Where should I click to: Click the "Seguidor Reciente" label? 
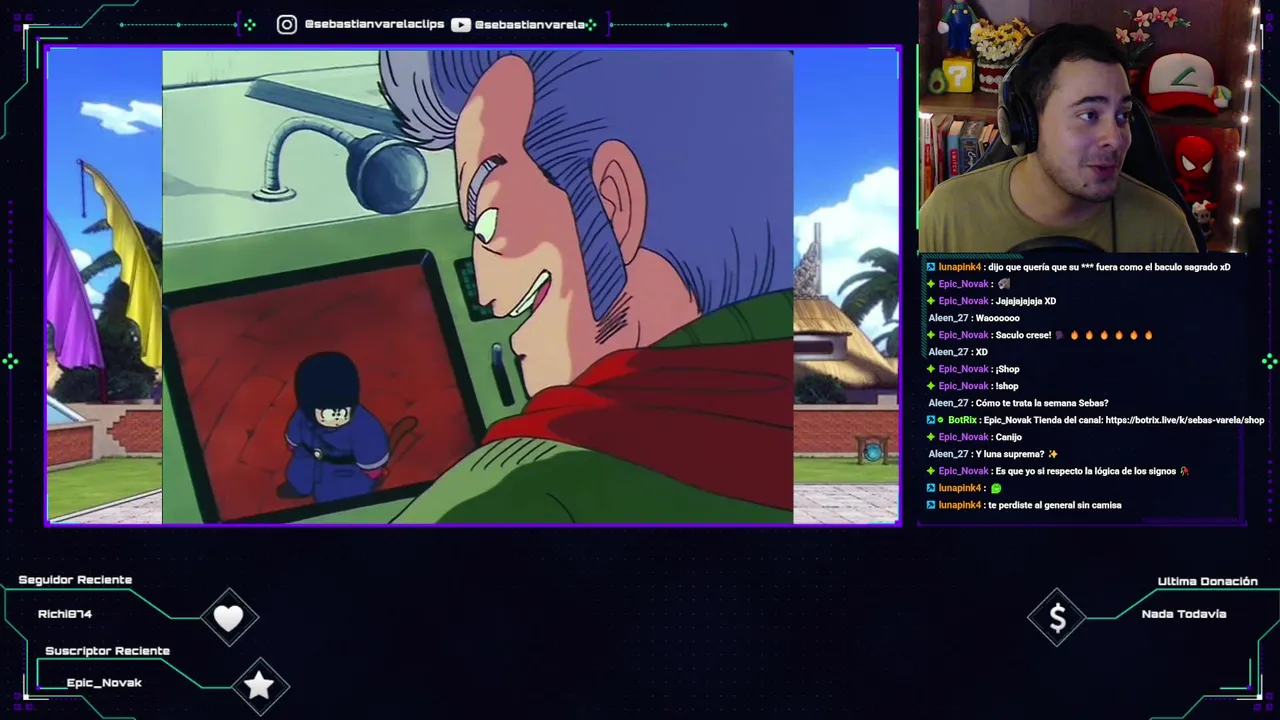point(75,580)
